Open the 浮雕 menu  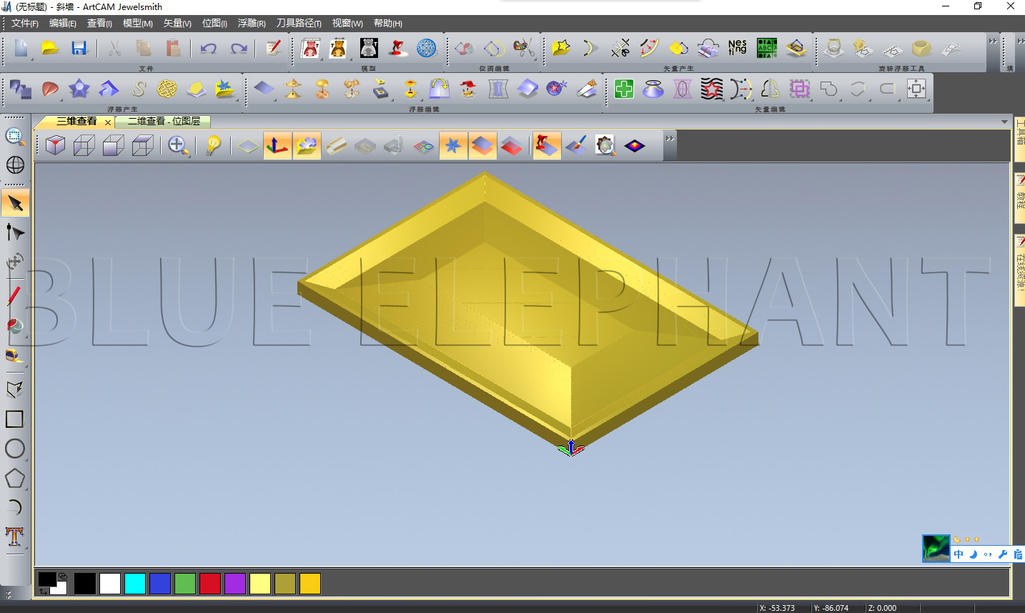[x=251, y=23]
